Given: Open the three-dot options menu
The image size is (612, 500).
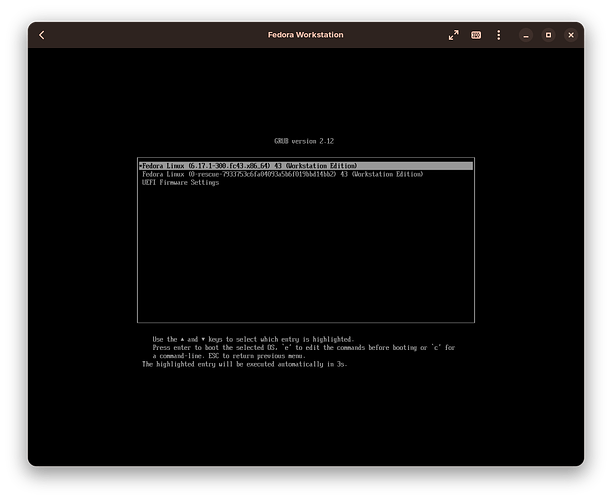Looking at the screenshot, I should (x=498, y=35).
